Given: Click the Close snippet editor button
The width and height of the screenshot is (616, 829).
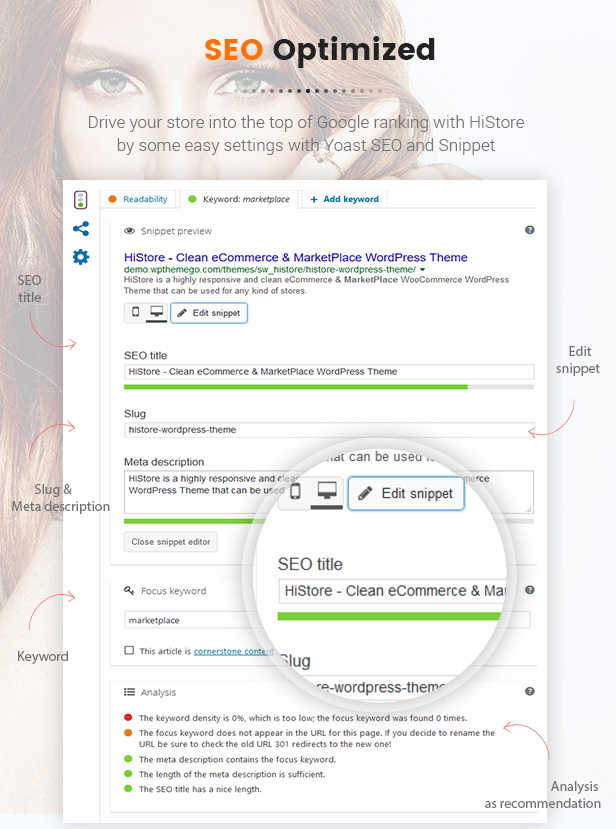Looking at the screenshot, I should pos(171,542).
